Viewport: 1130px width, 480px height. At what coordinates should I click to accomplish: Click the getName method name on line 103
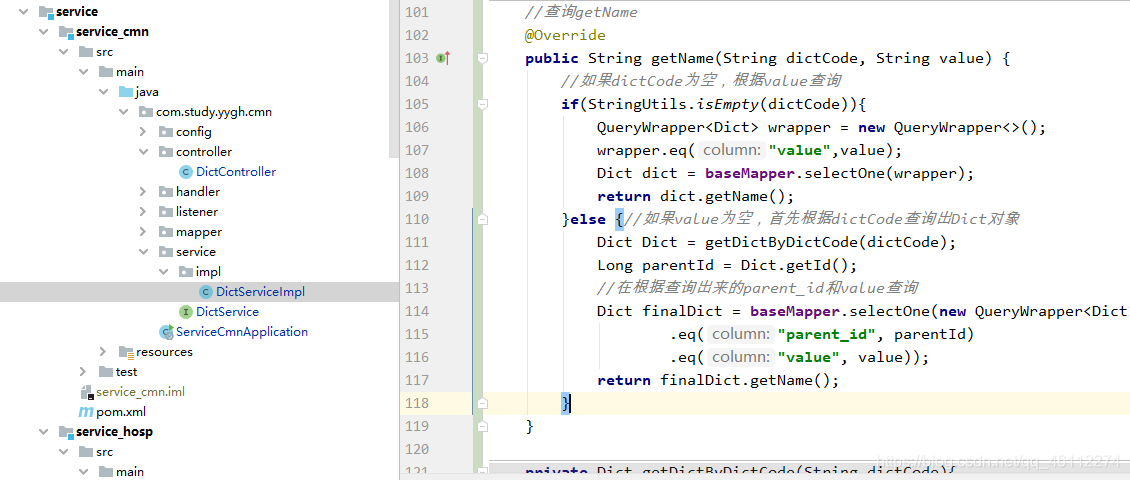682,58
